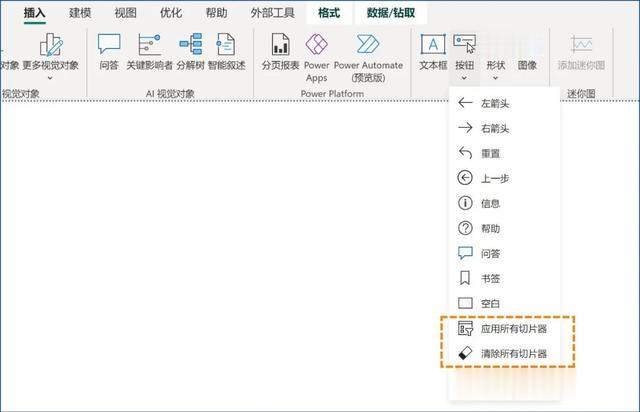The width and height of the screenshot is (640, 412).
Task: Select 重置 button option
Action: click(x=504, y=153)
